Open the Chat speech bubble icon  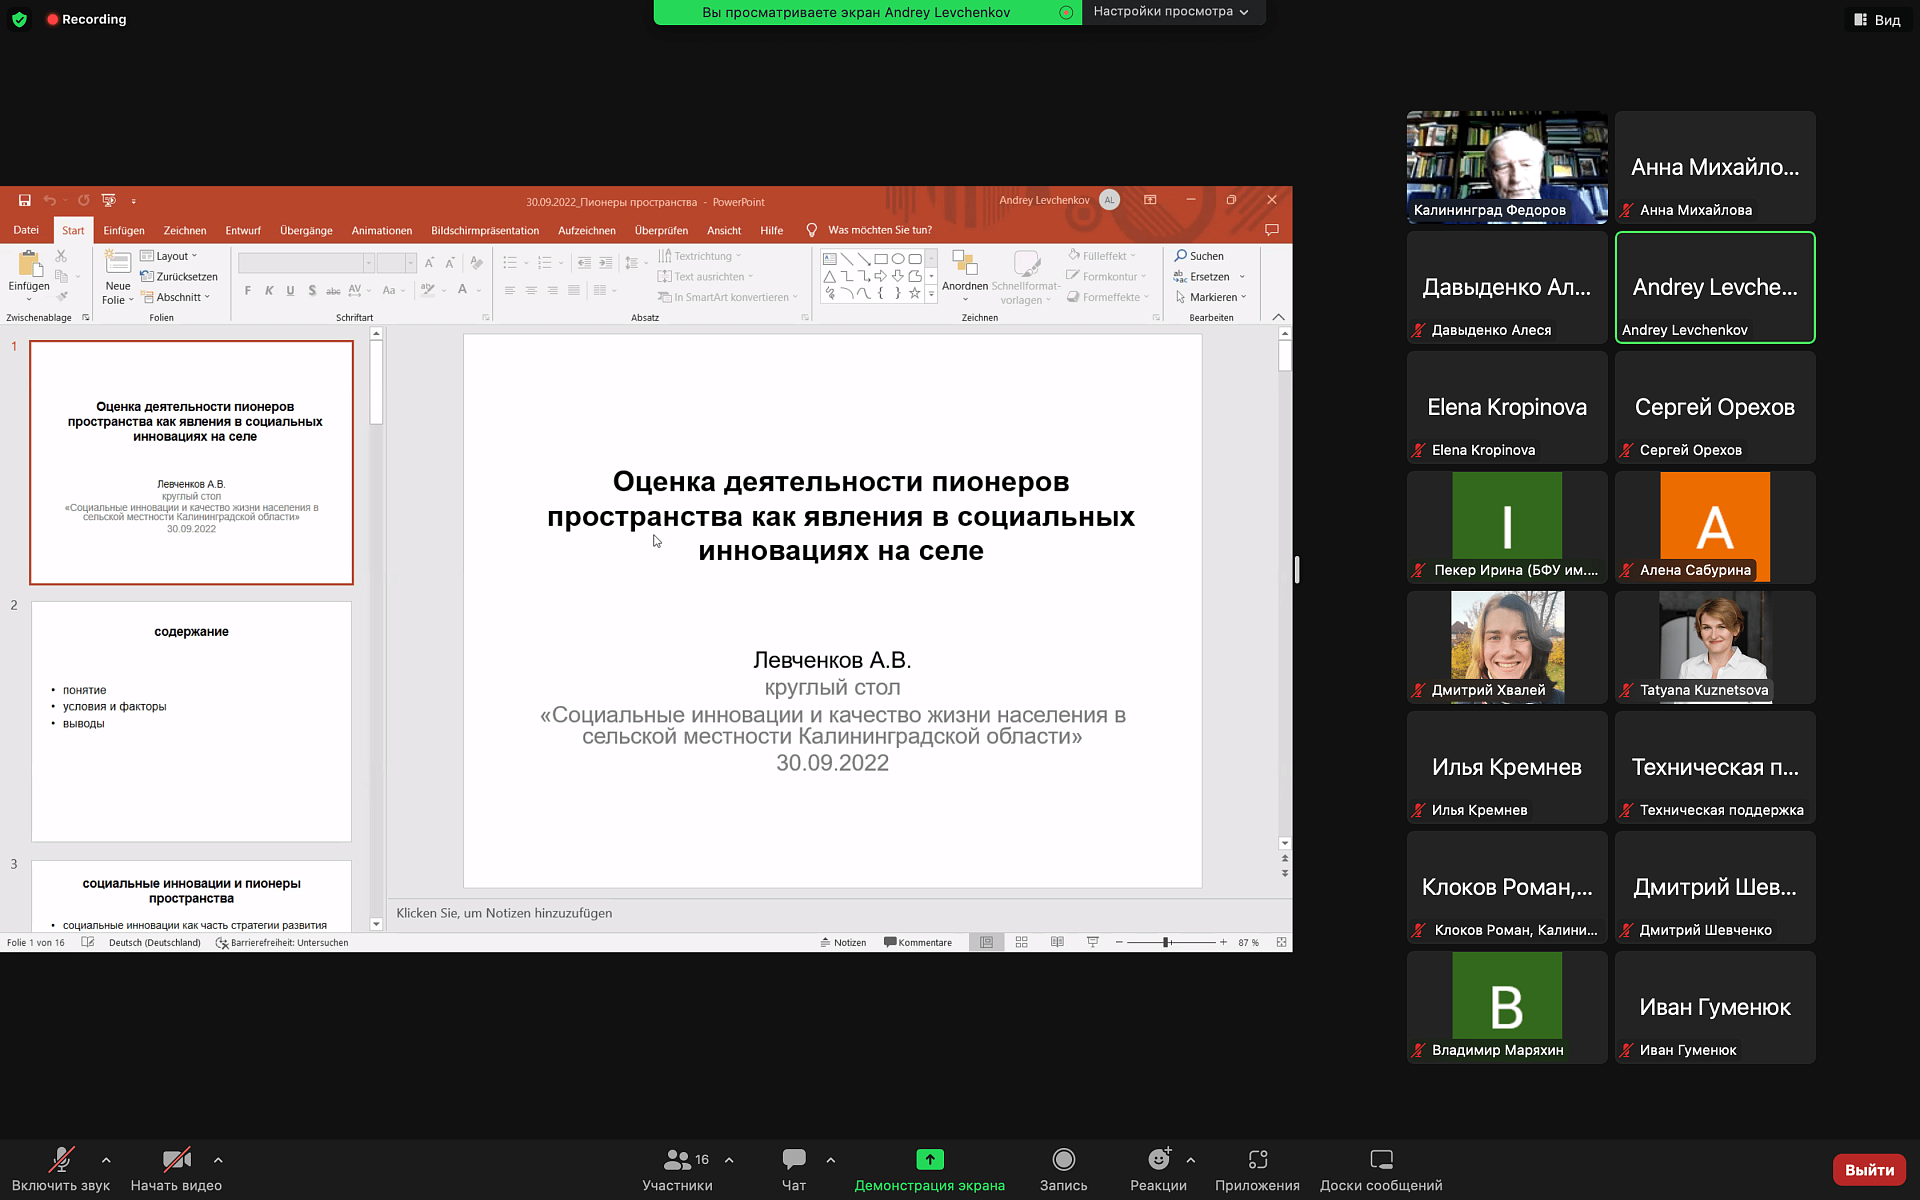click(794, 1159)
